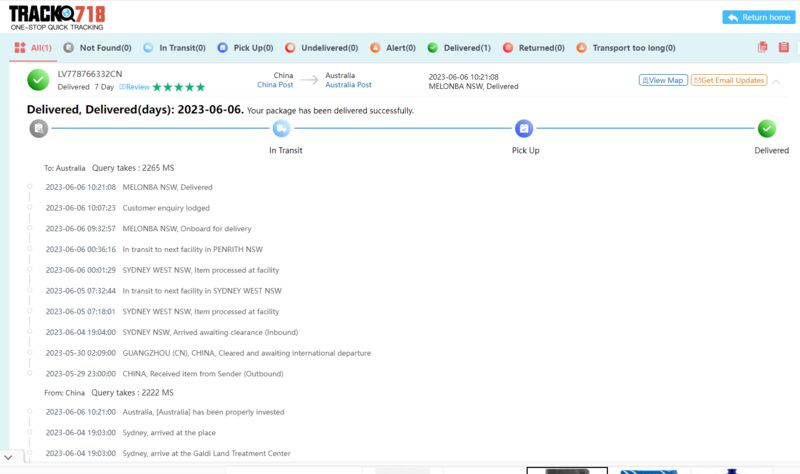Switch to In Transit(0) tab
800x474 pixels.
(174, 47)
